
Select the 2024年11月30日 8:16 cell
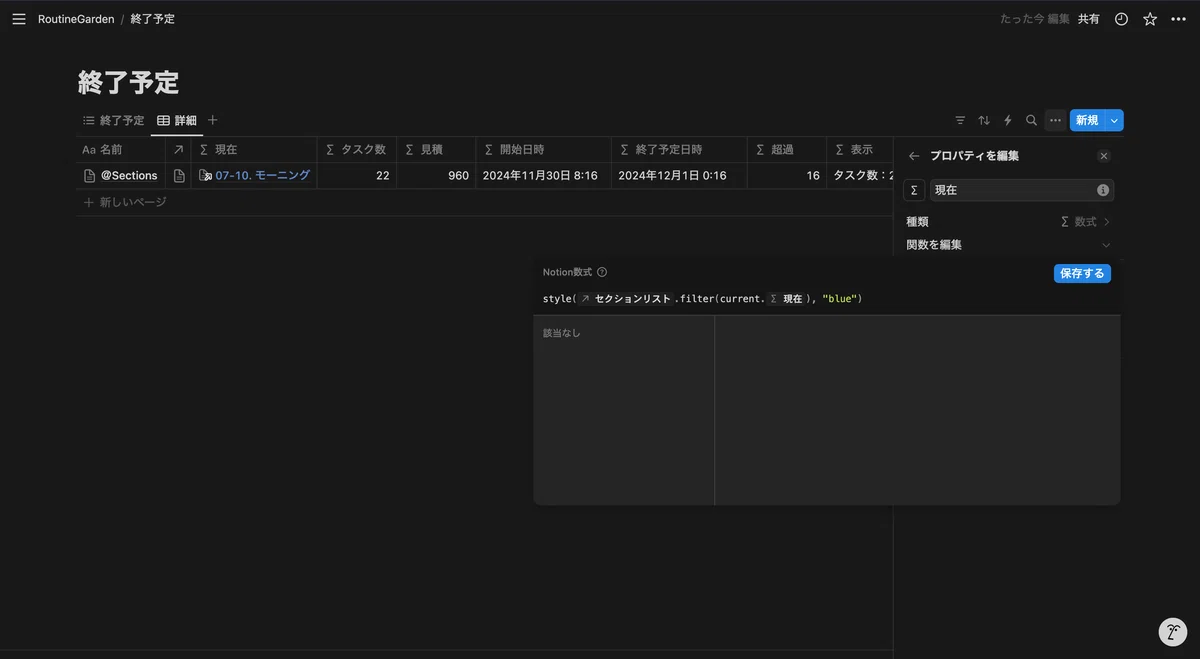543,175
